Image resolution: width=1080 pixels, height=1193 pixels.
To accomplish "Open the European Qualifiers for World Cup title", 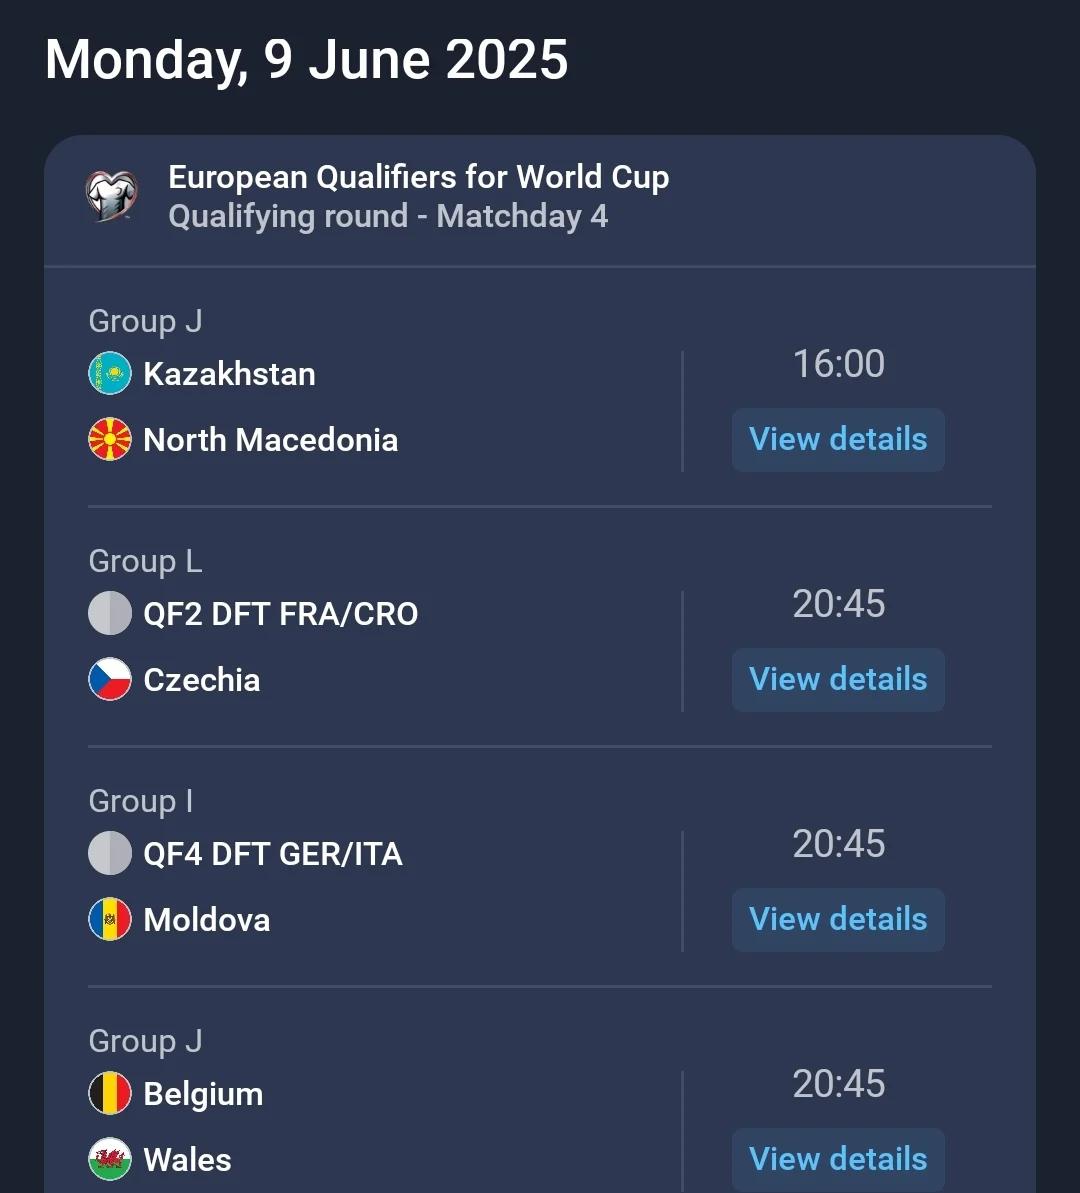I will (x=418, y=177).
